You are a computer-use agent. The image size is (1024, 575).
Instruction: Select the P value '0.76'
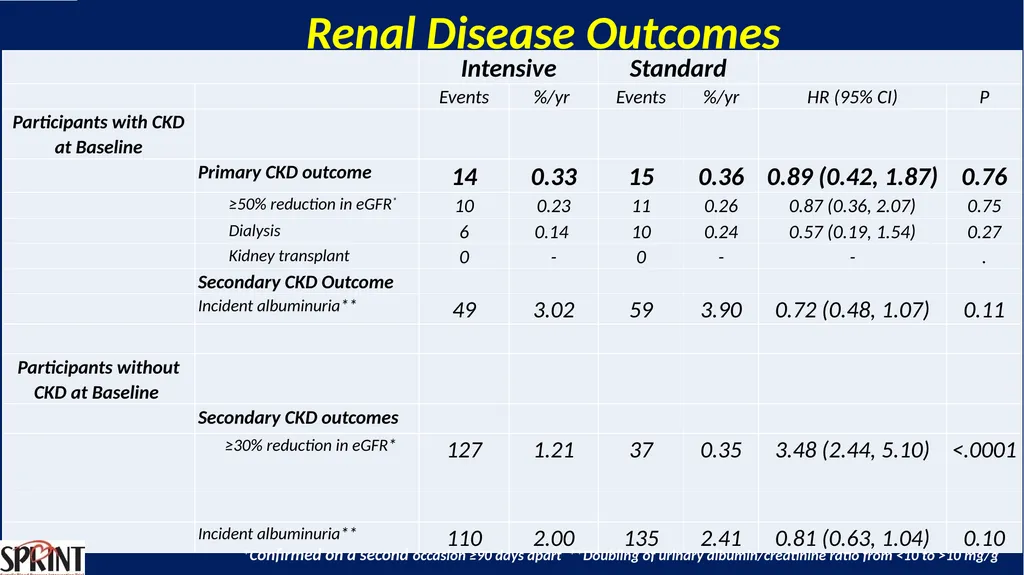984,177
